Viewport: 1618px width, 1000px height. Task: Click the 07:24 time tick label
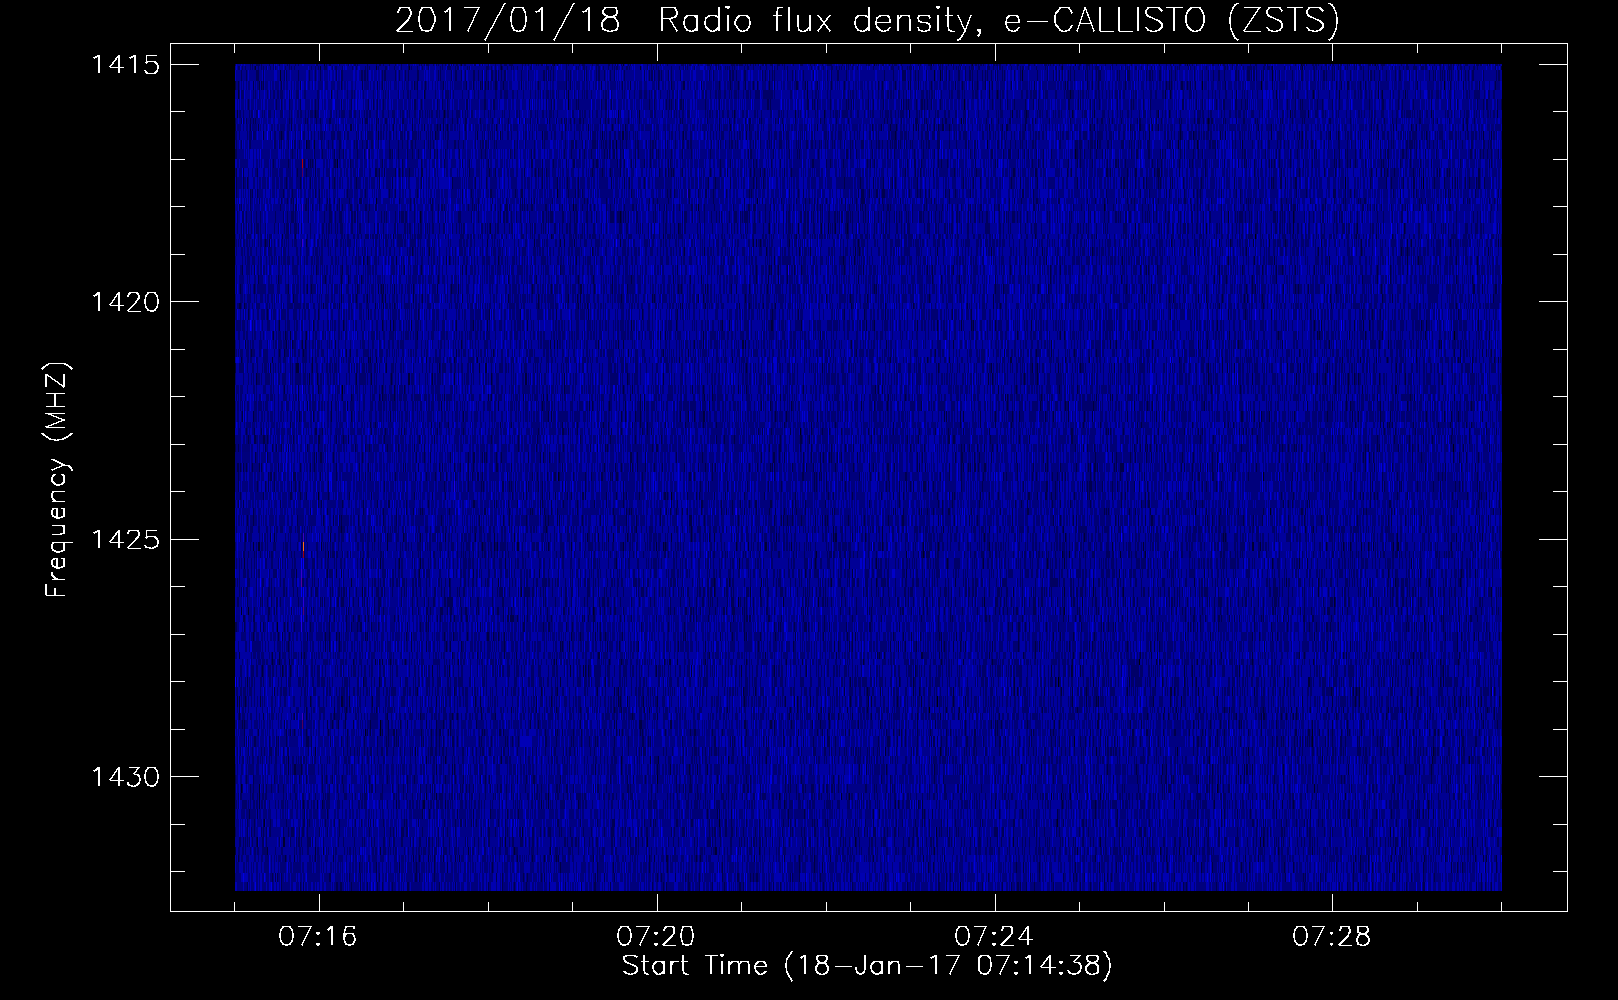[x=994, y=937]
